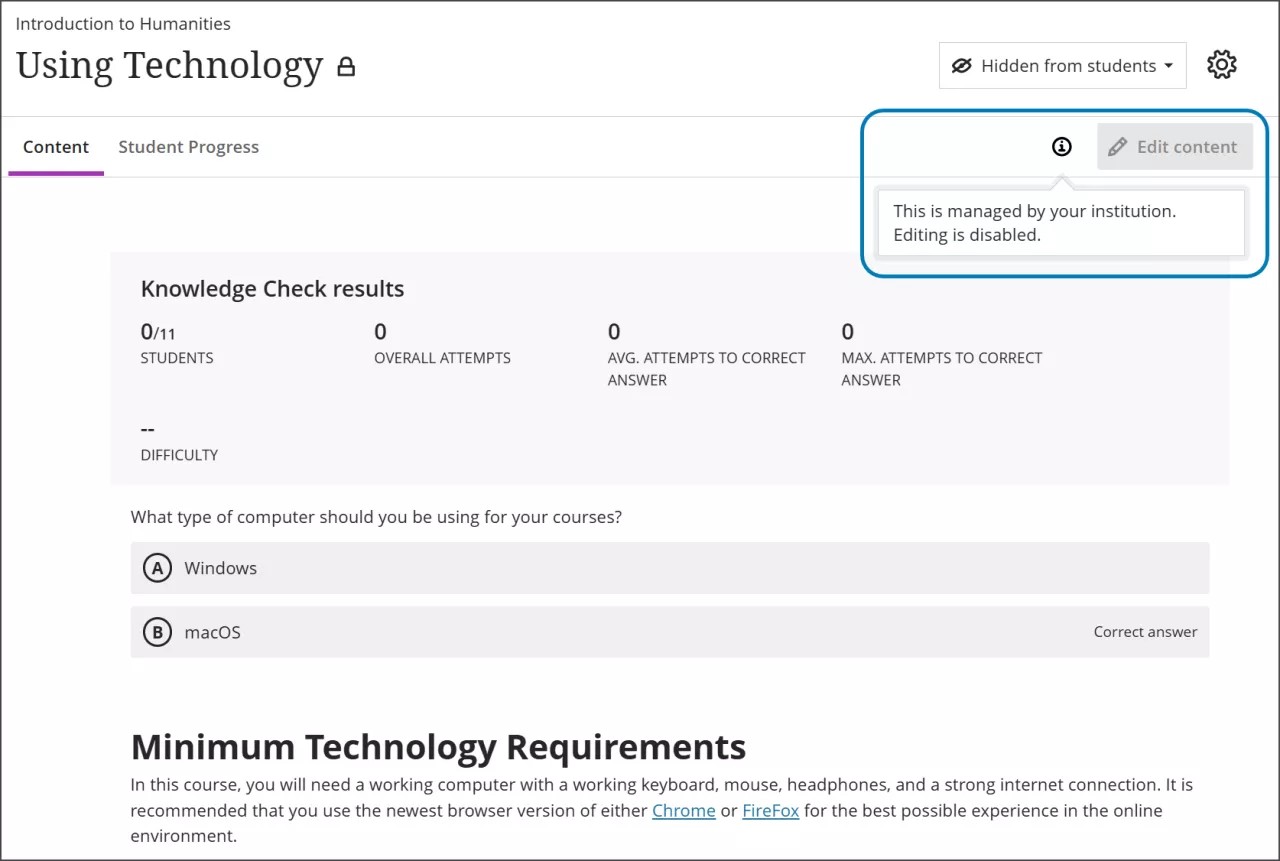Open the Chrome download link
This screenshot has height=861, width=1280.
tap(683, 810)
